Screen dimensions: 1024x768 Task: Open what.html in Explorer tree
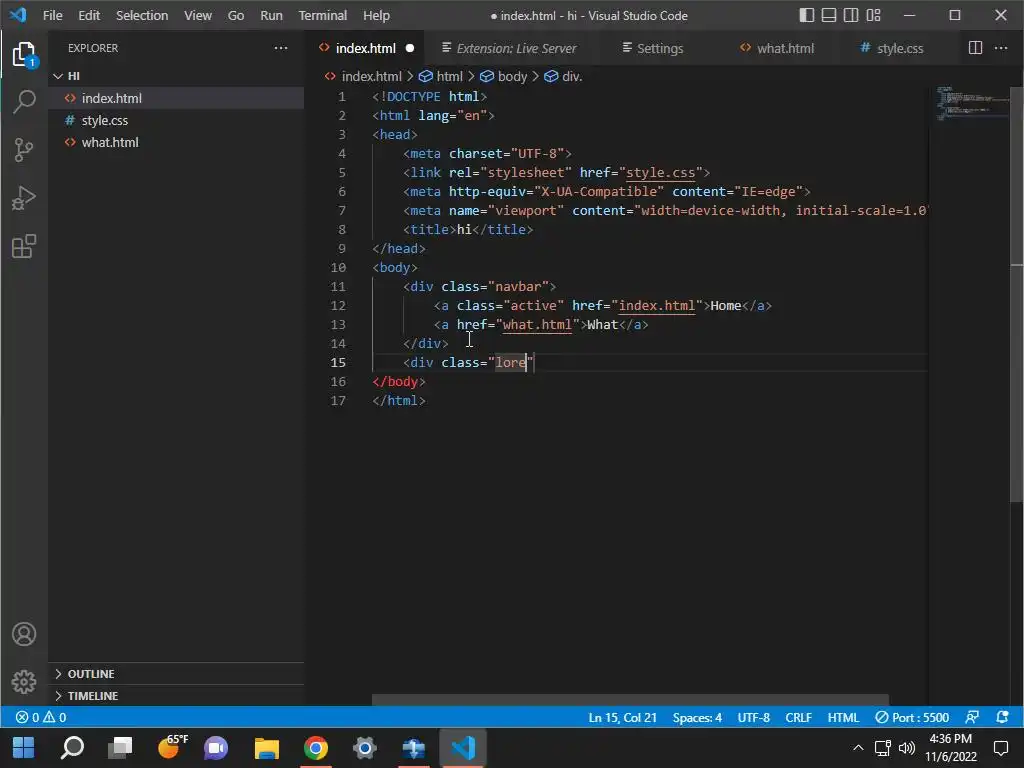176,142
